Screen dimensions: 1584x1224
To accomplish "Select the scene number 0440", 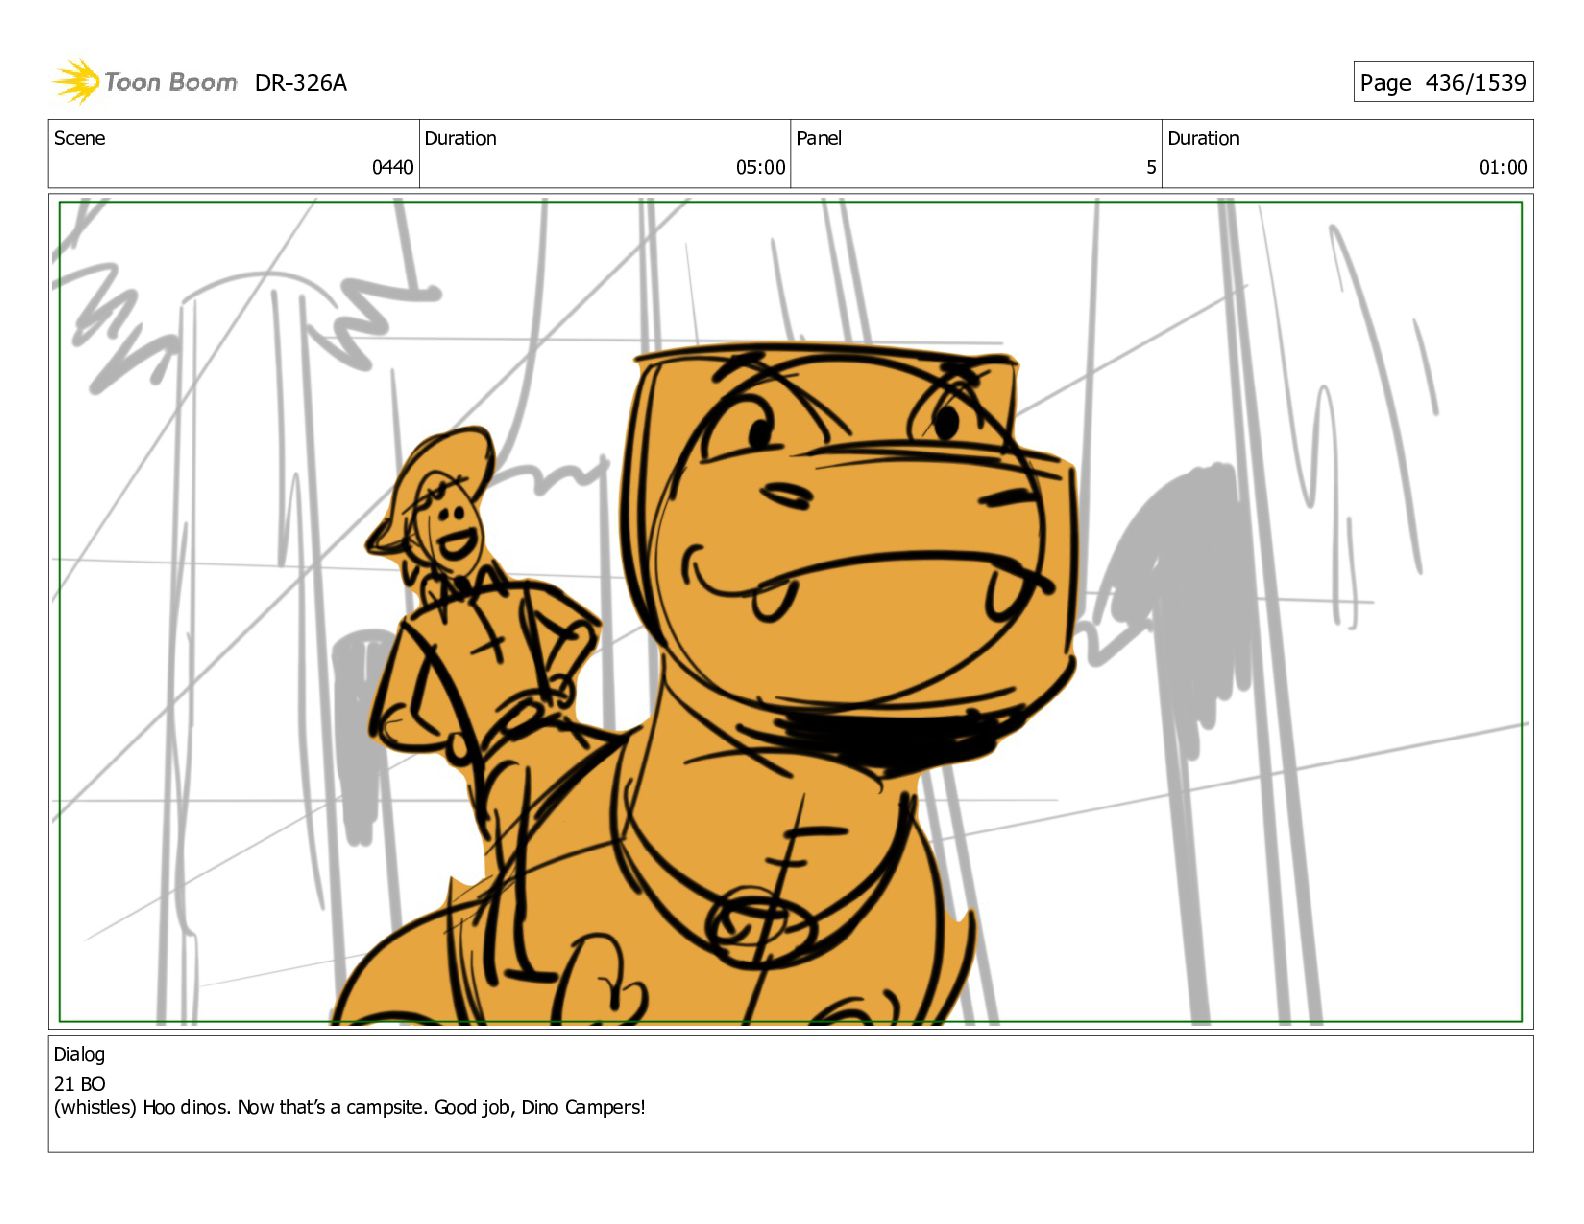I will click(392, 167).
